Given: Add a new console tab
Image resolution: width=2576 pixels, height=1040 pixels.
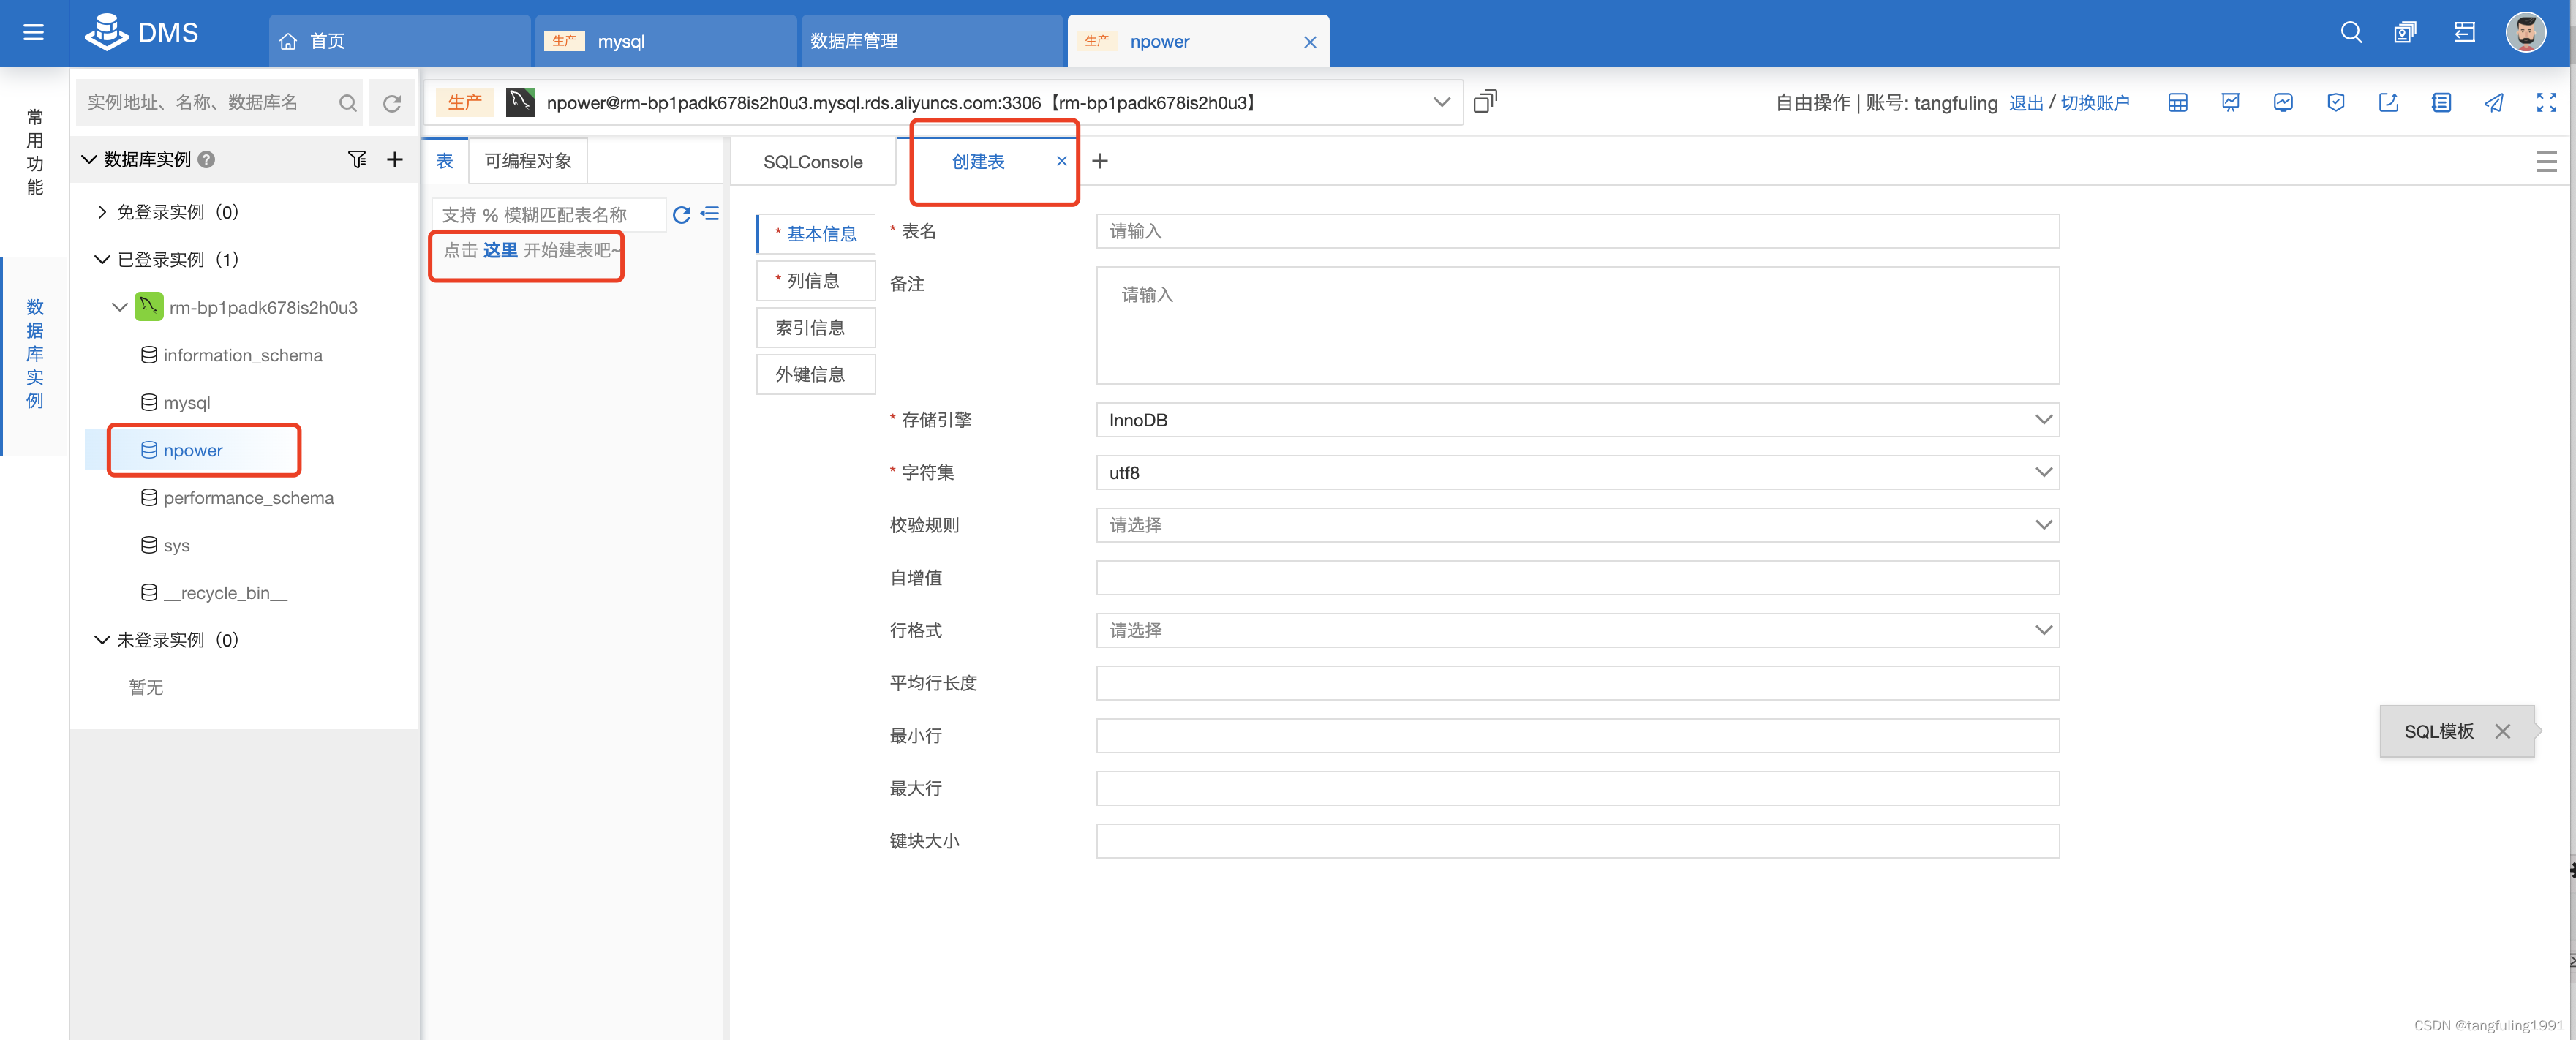Looking at the screenshot, I should click(1100, 161).
